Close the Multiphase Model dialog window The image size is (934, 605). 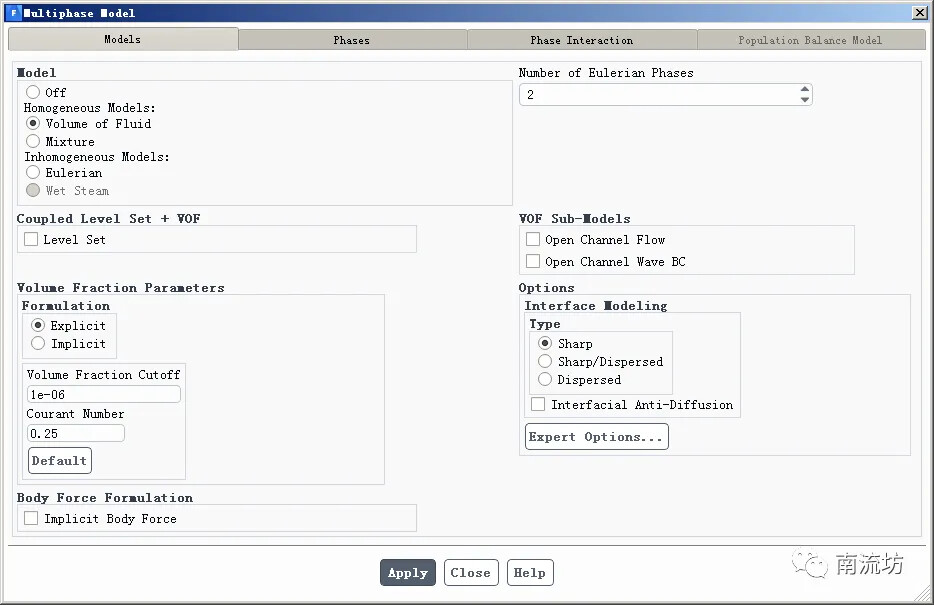[919, 13]
